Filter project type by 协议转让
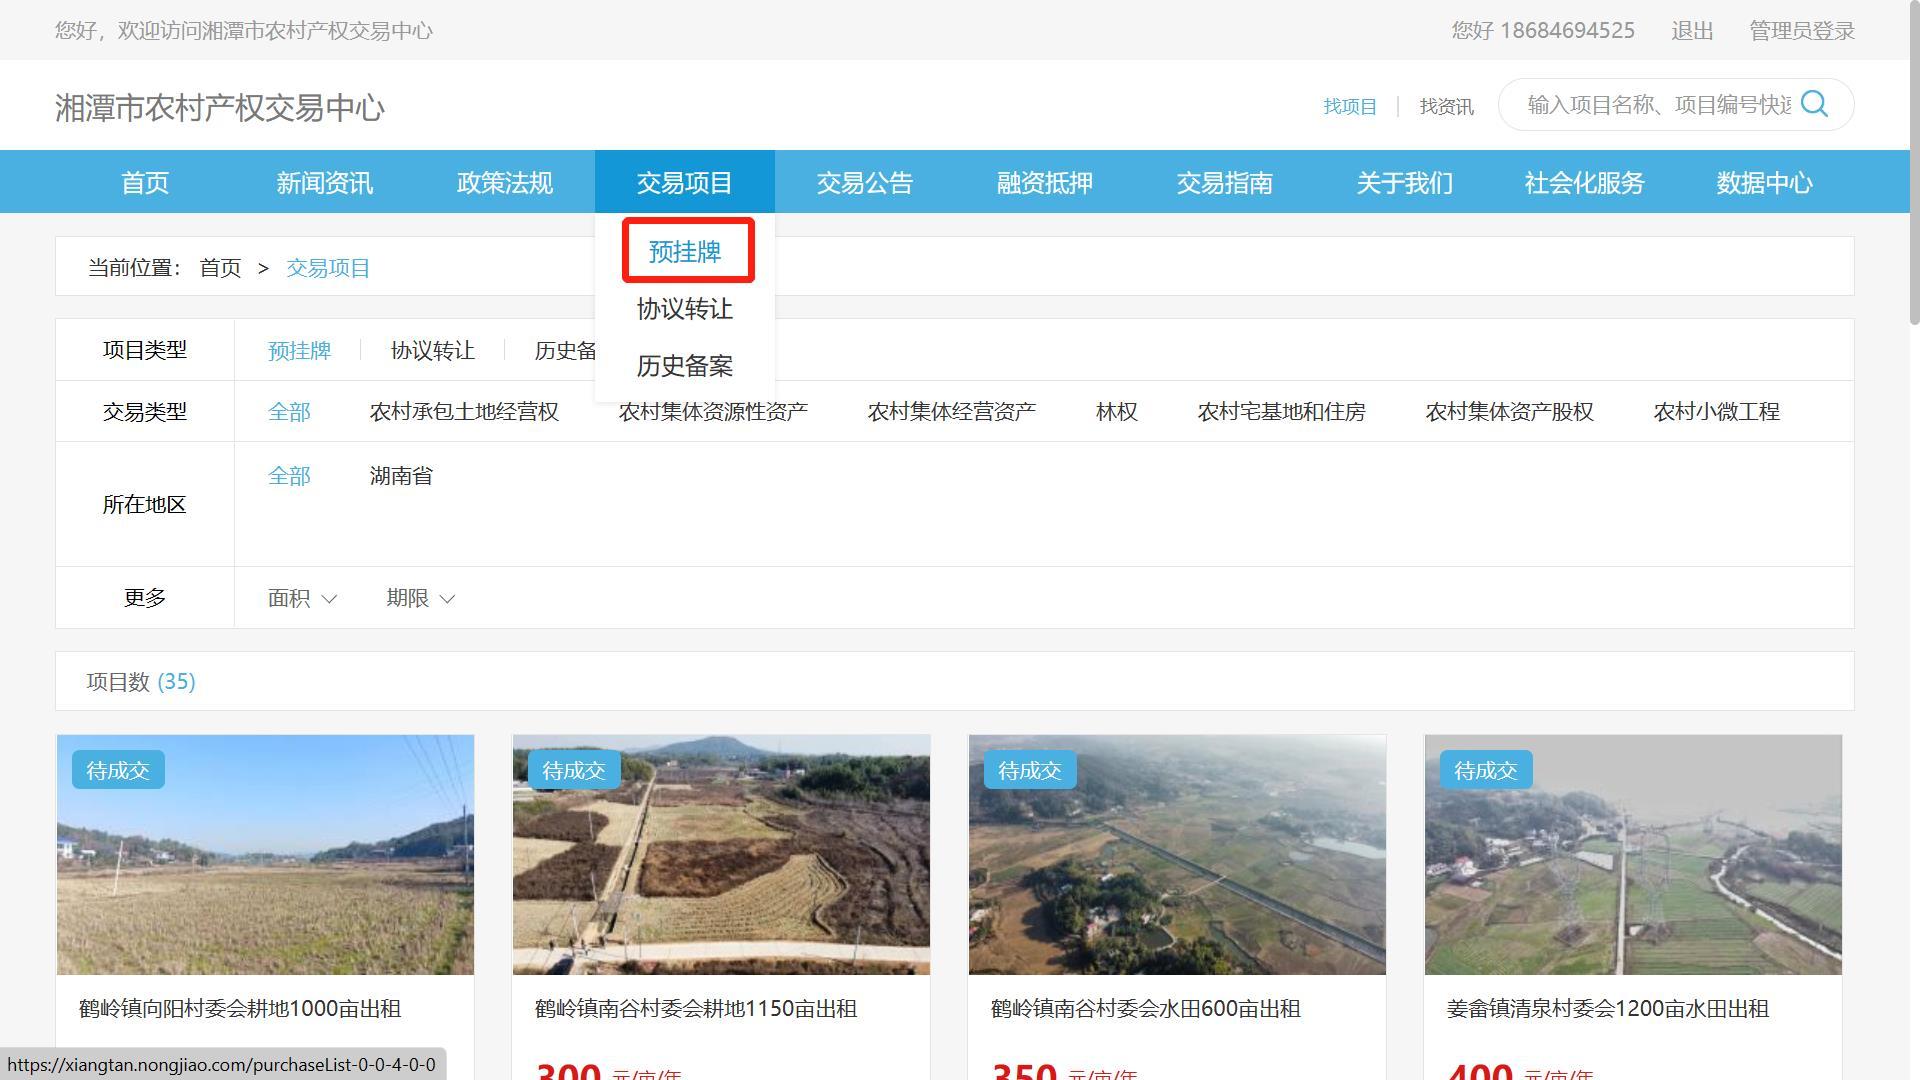This screenshot has width=1920, height=1080. (x=432, y=351)
